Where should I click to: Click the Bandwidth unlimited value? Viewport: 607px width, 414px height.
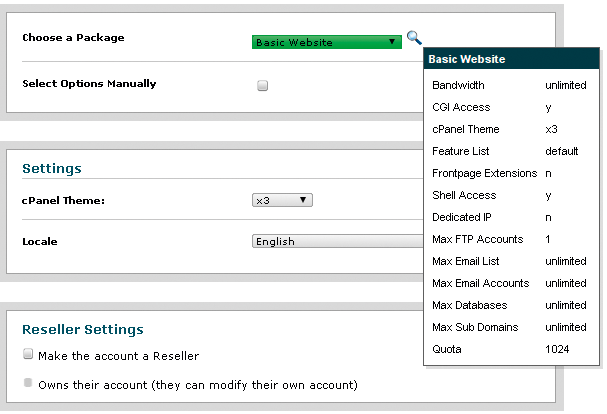point(566,85)
